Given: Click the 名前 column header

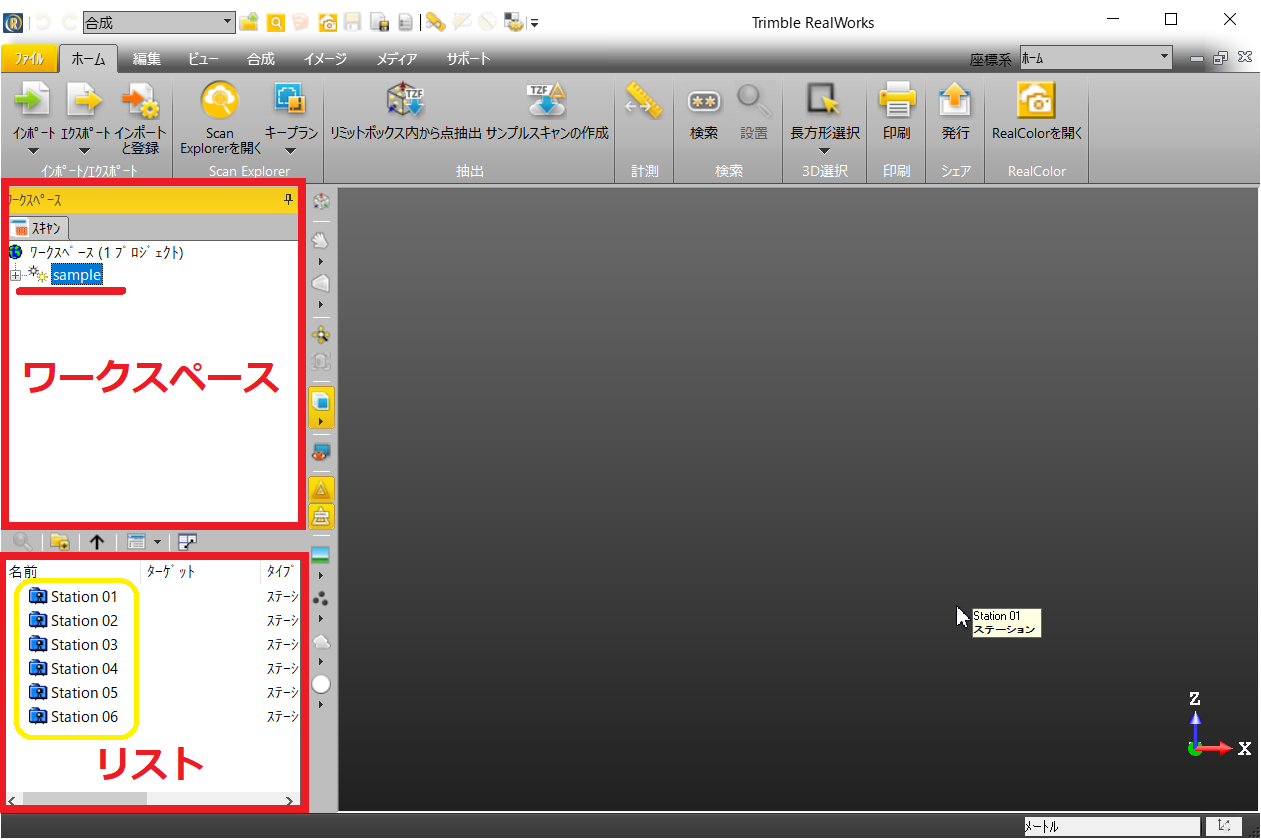Looking at the screenshot, I should (73, 572).
